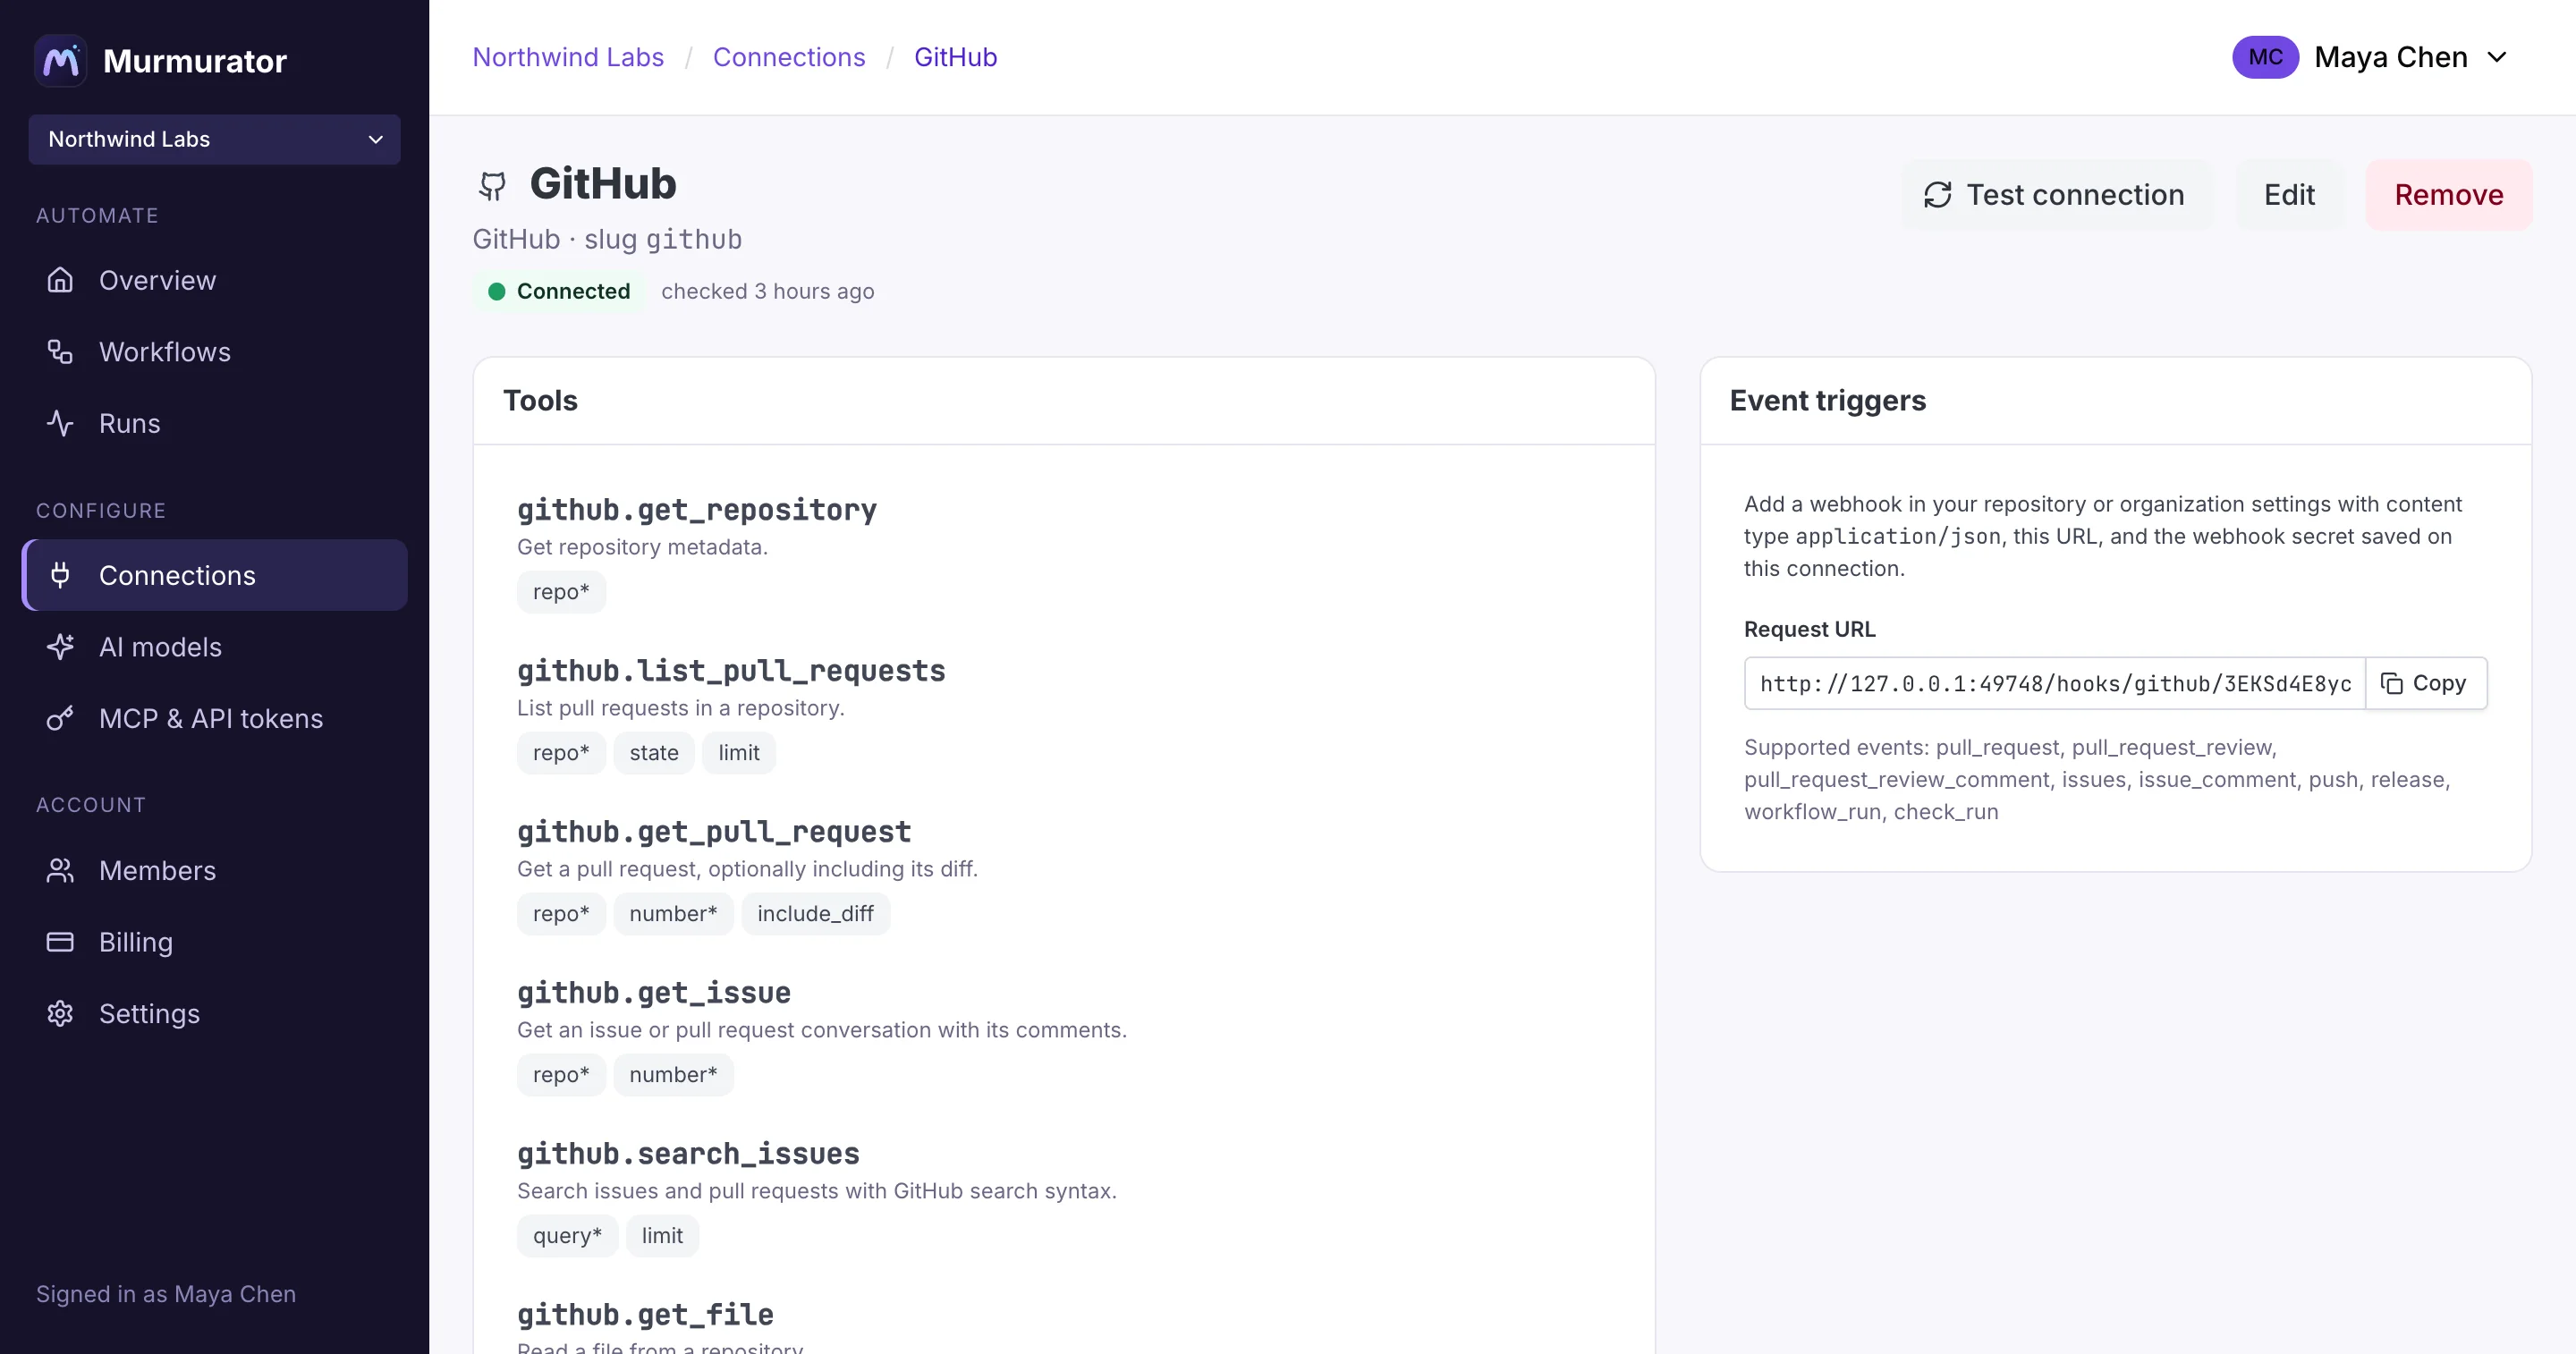
Task: Click the red Remove button
Action: (2448, 195)
